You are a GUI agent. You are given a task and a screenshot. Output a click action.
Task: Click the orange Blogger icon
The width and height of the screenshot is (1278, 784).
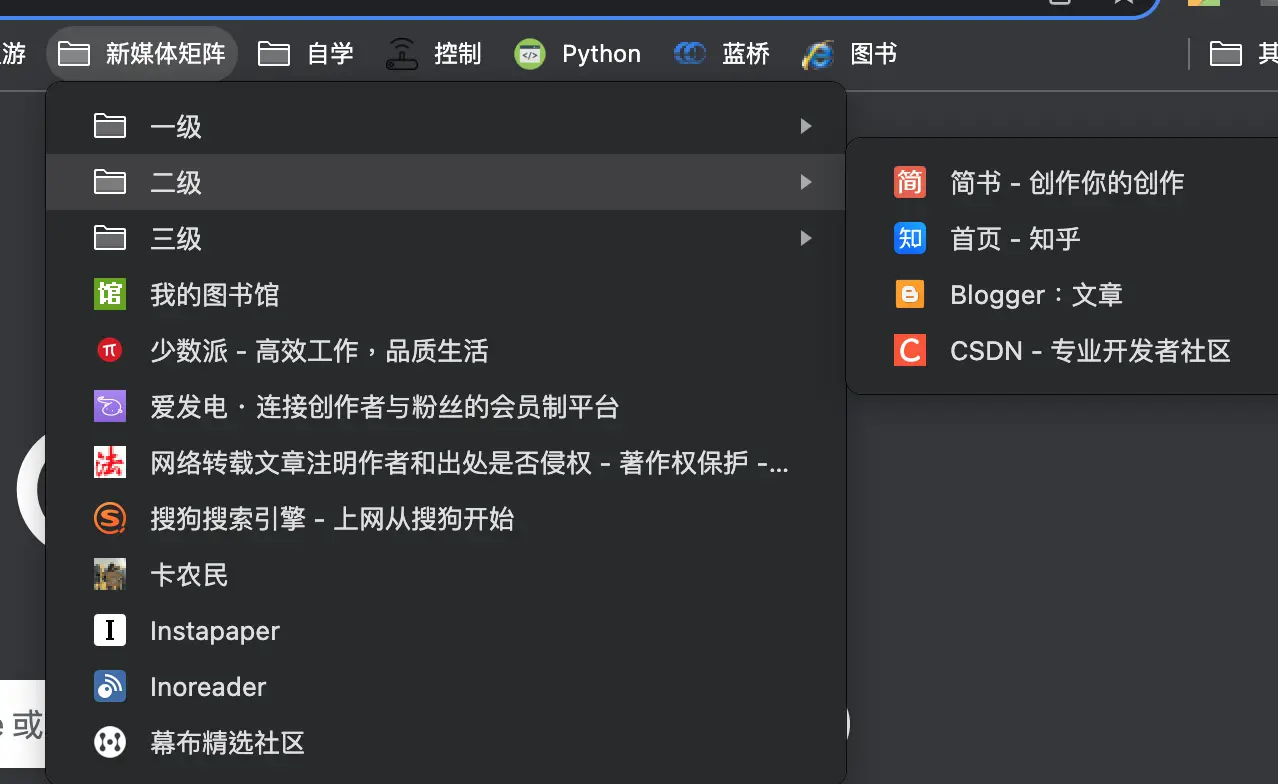pyautogui.click(x=909, y=294)
